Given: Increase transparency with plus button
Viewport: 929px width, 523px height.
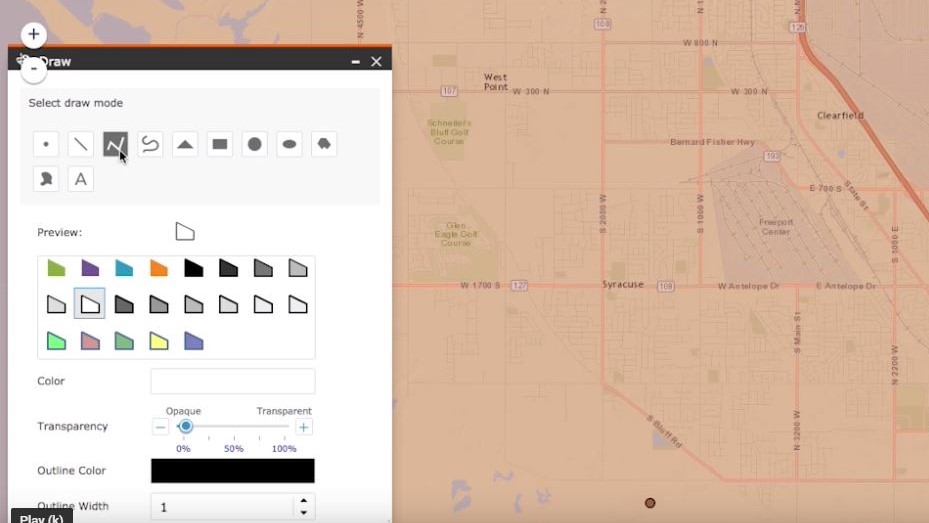Looking at the screenshot, I should 304,427.
